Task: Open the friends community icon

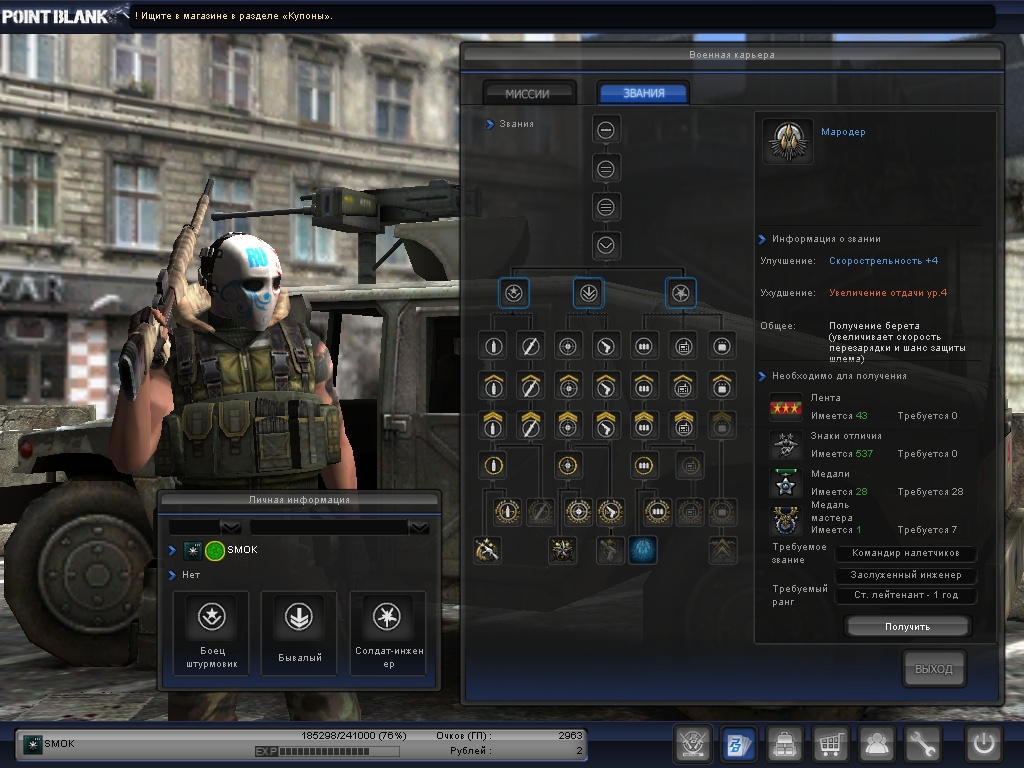Action: tap(877, 744)
